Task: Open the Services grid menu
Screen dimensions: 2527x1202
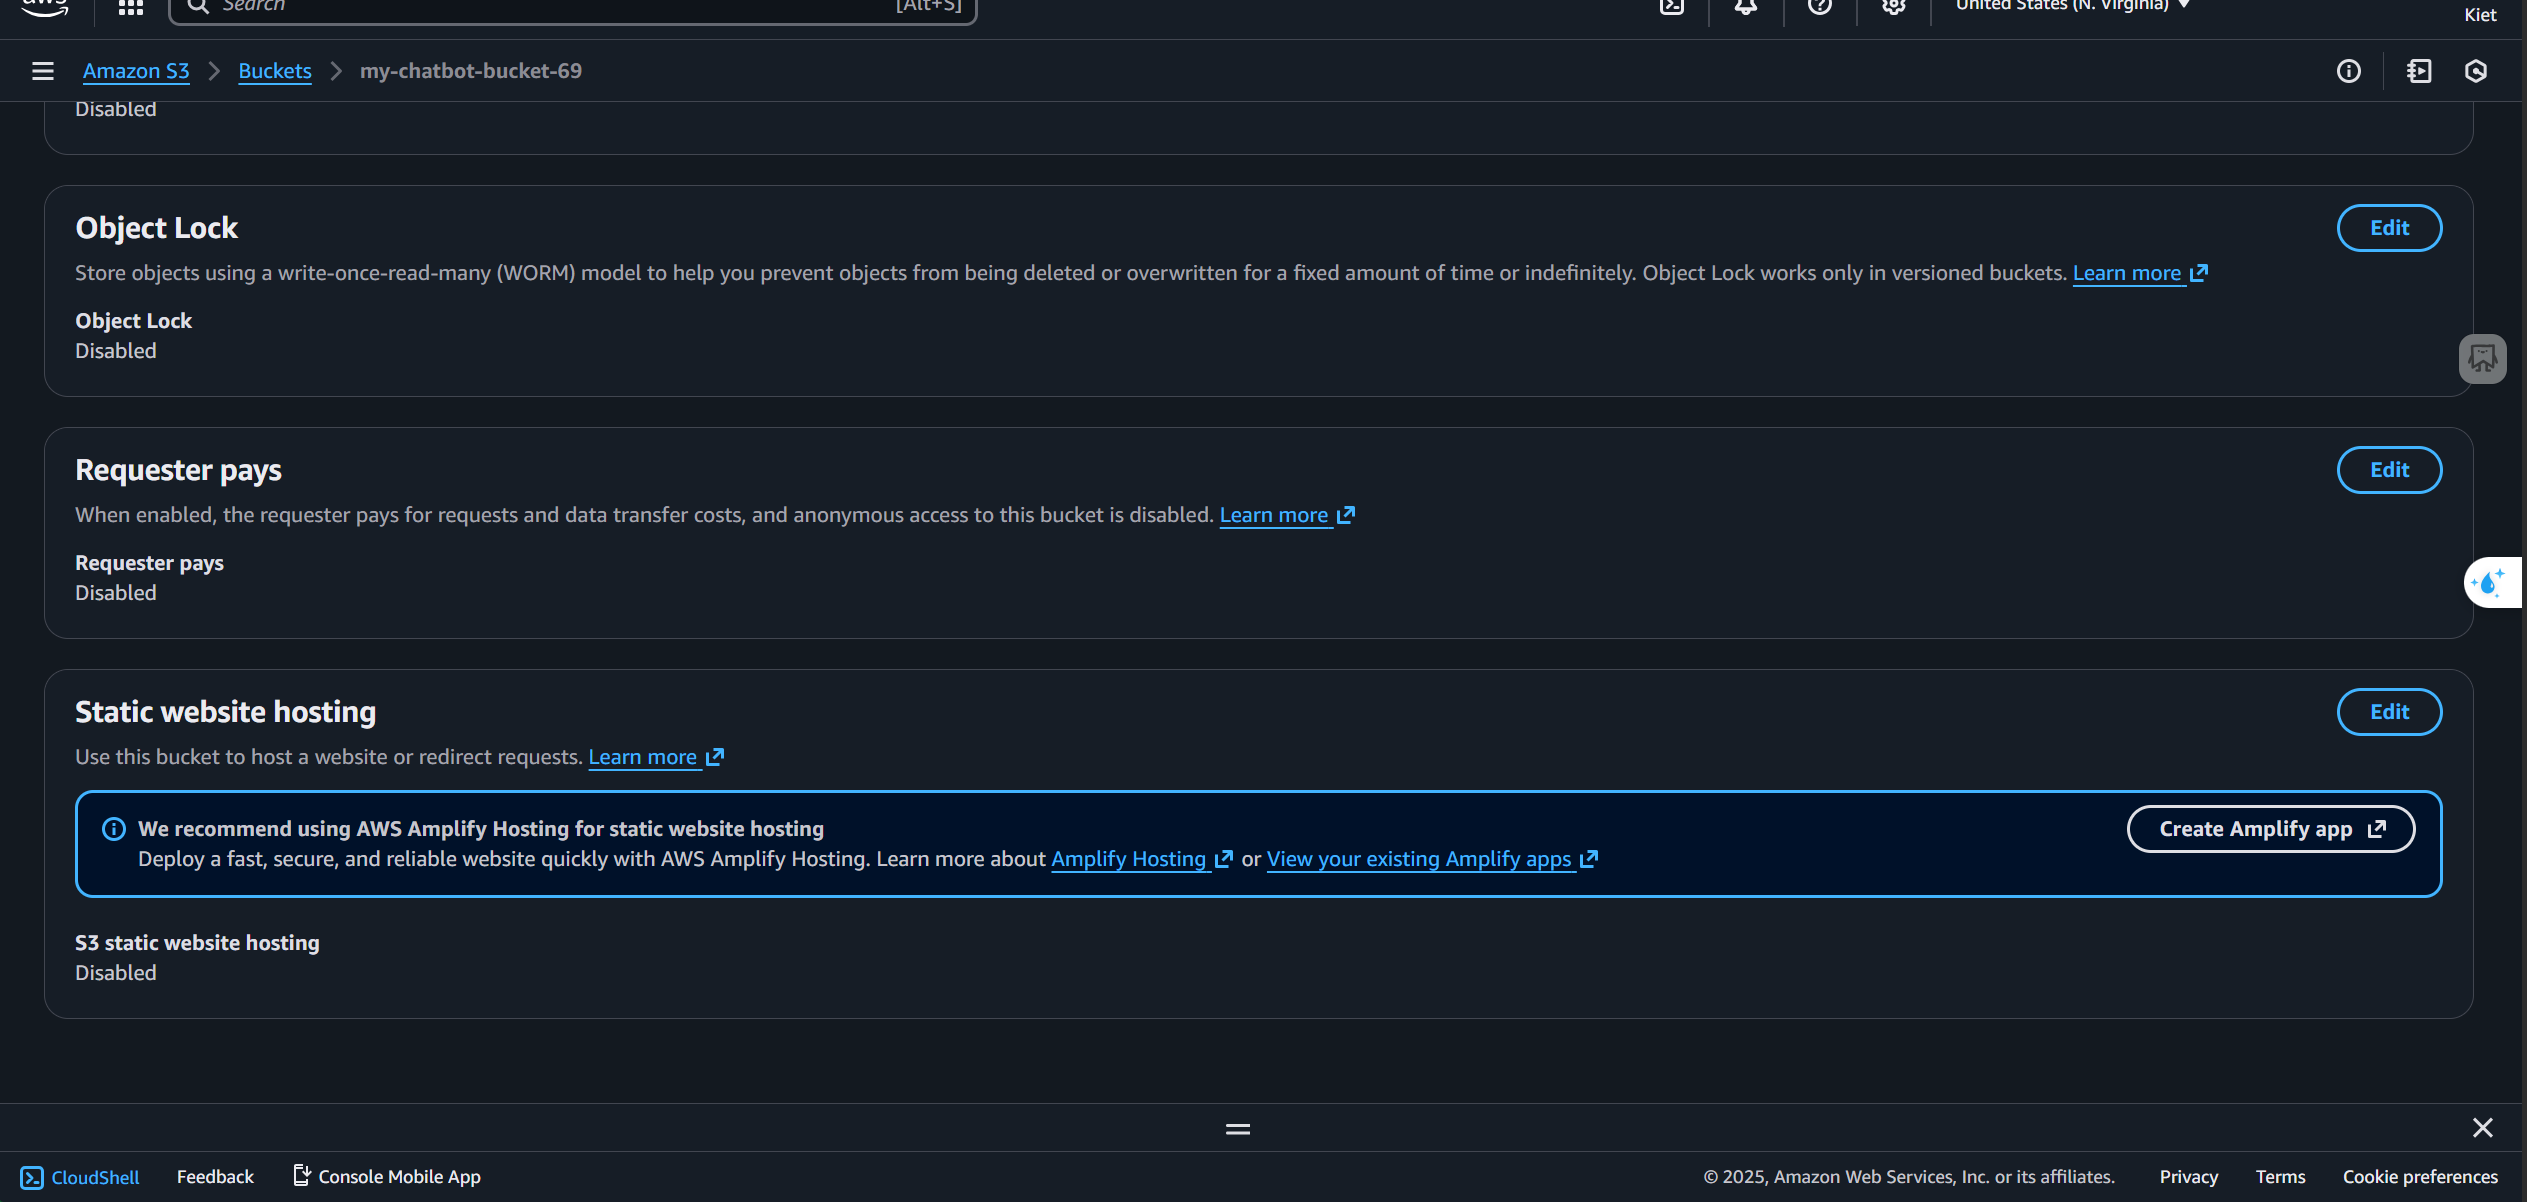Action: pyautogui.click(x=130, y=8)
